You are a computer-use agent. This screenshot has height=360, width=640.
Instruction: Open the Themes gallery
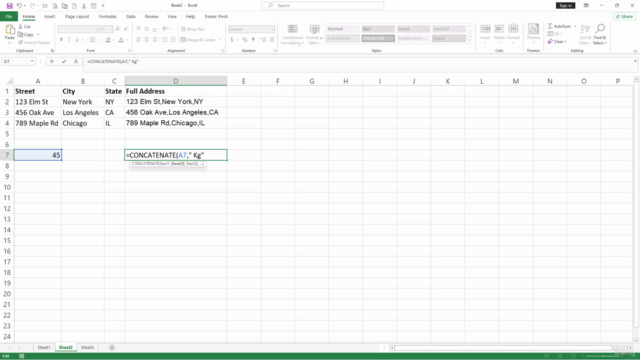coord(533,33)
